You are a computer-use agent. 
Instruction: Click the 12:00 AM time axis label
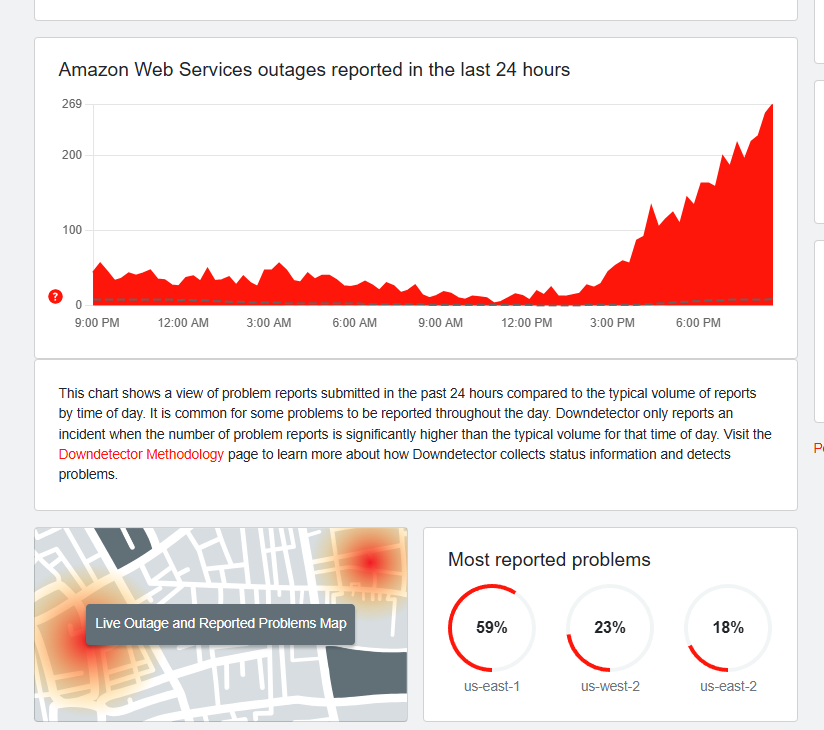tap(183, 323)
